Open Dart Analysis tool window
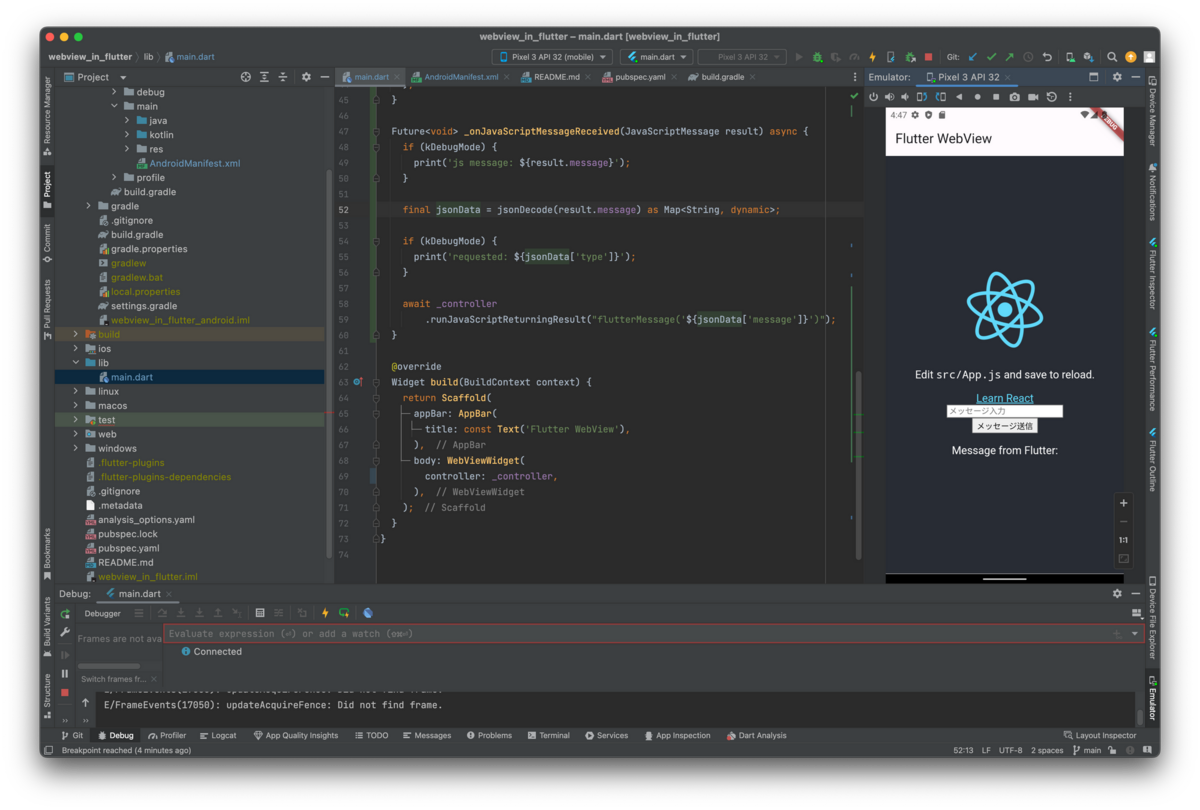The height and width of the screenshot is (810, 1200). [x=756, y=735]
